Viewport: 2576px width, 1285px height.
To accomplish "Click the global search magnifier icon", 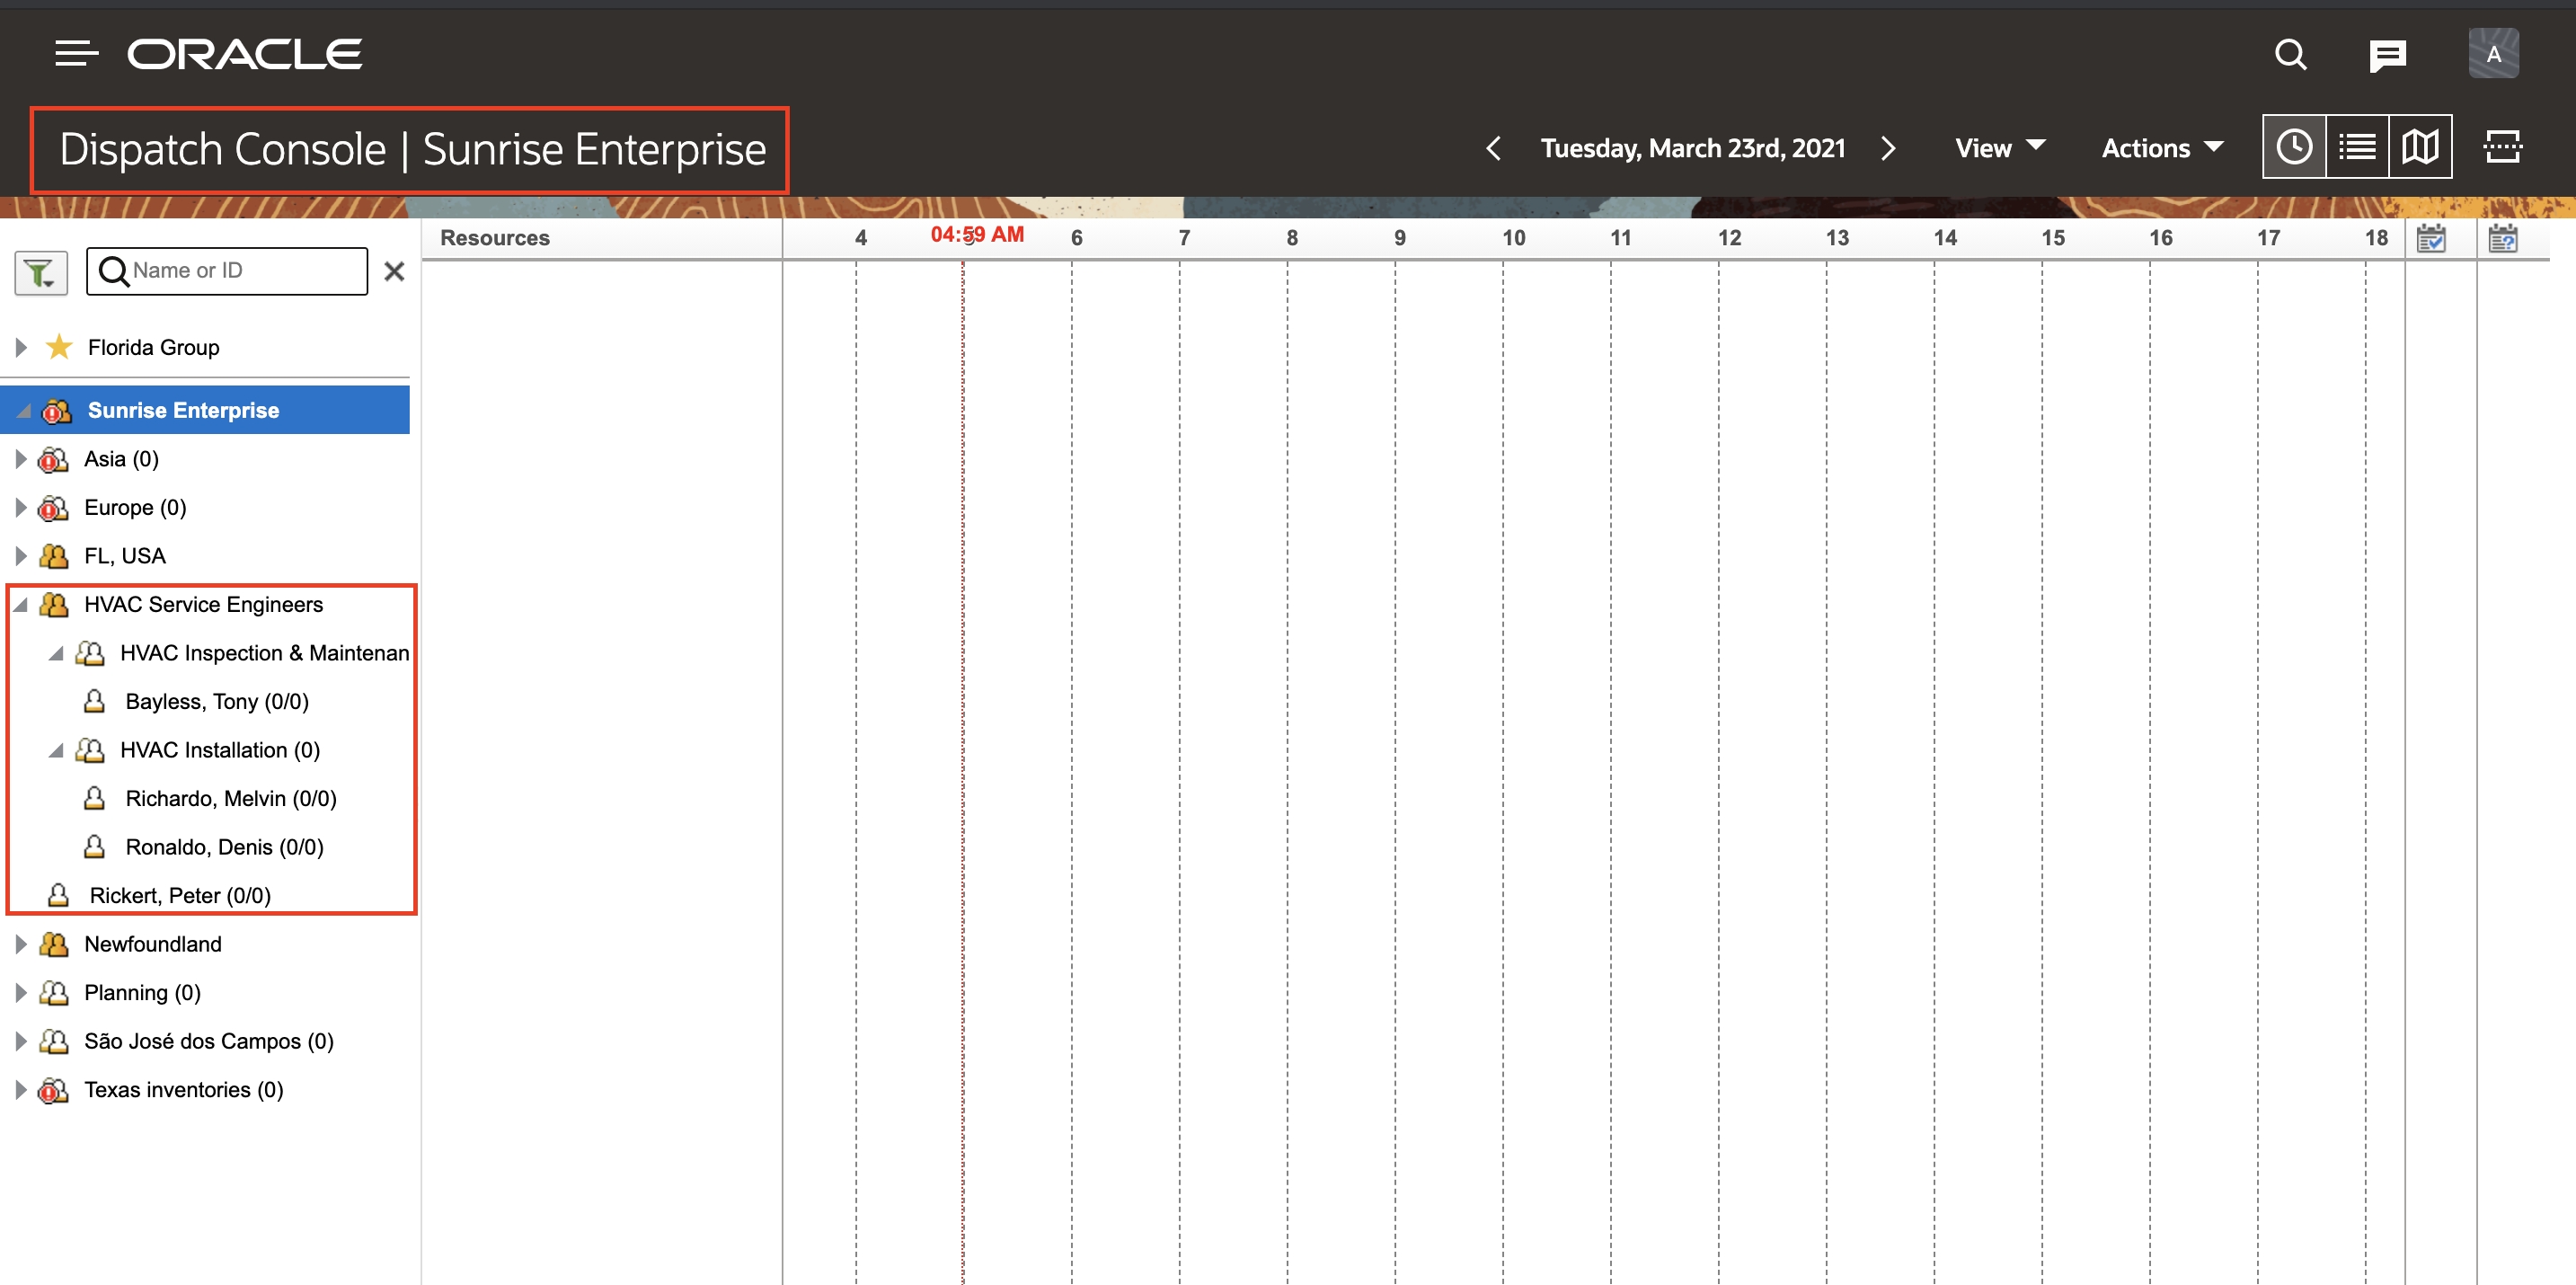I will (2290, 54).
